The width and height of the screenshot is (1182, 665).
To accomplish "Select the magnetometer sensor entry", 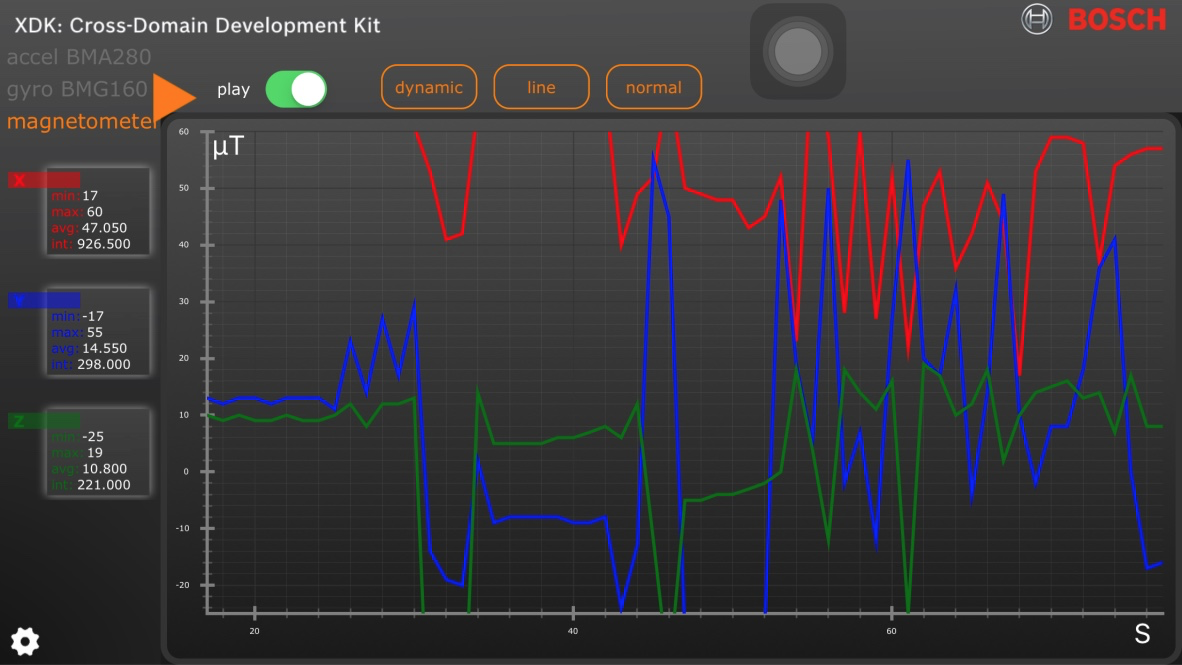I will [x=82, y=122].
